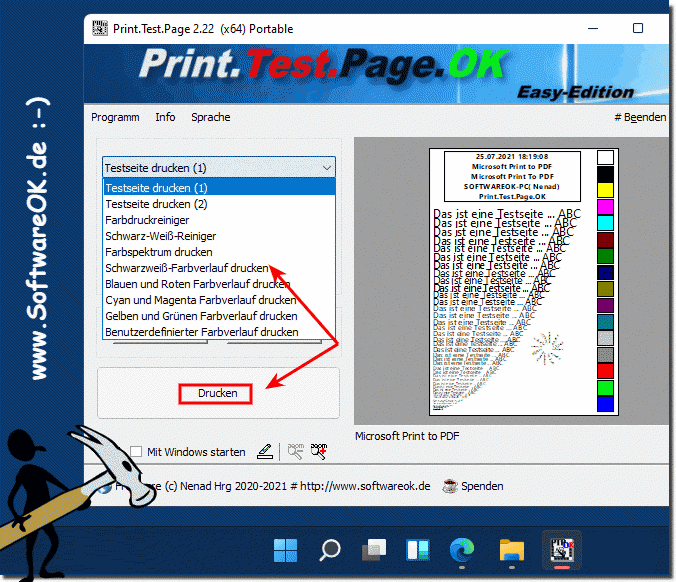Viewport: 676px width, 582px height.
Task: Select Testseite drucken (2) in the list
Action: click(219, 204)
